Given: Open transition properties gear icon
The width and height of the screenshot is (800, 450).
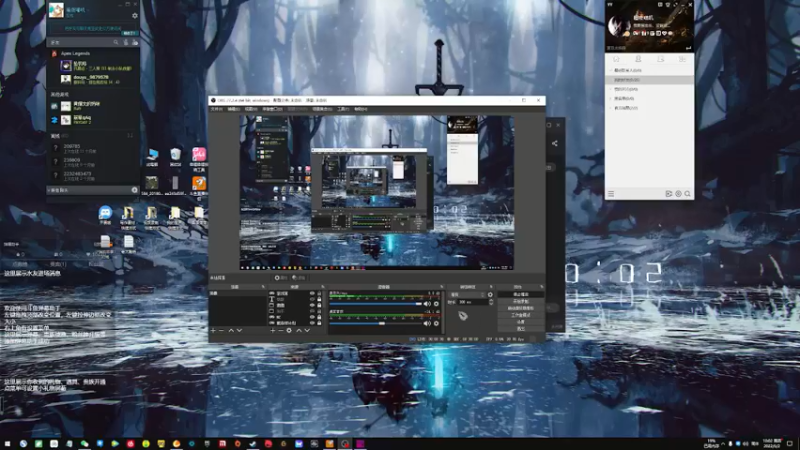Looking at the screenshot, I should [490, 294].
